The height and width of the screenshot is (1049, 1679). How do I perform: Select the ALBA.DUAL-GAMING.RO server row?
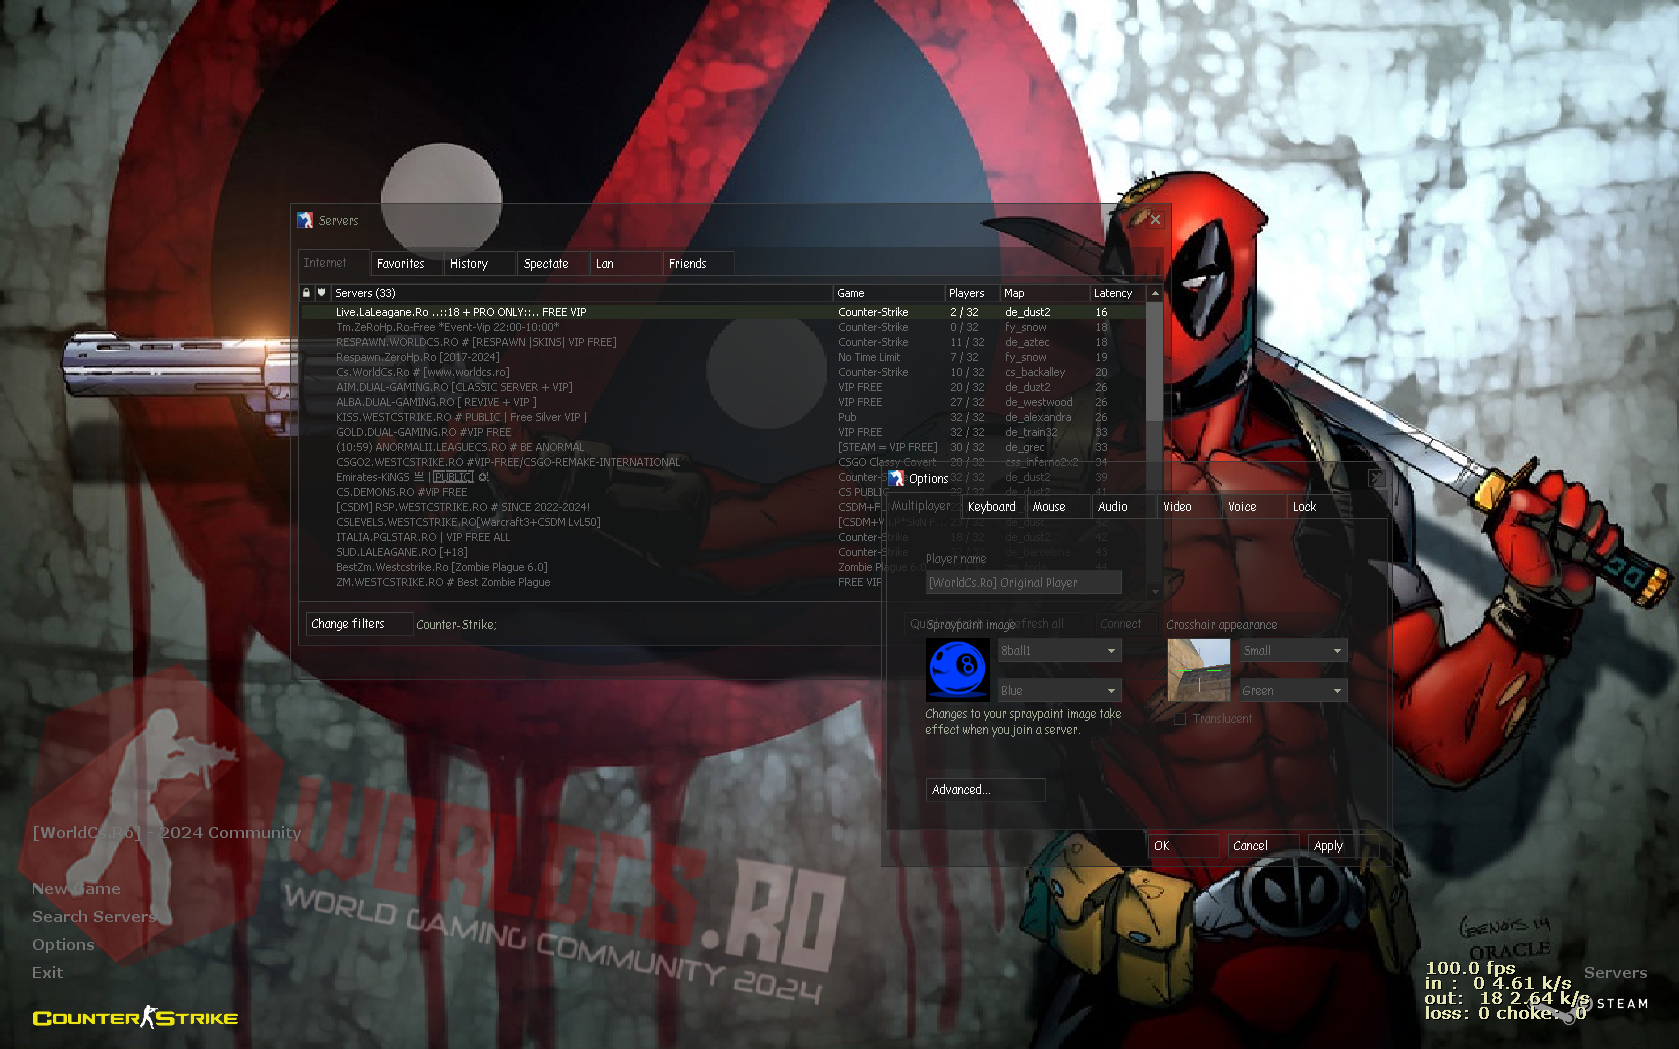click(x=723, y=402)
